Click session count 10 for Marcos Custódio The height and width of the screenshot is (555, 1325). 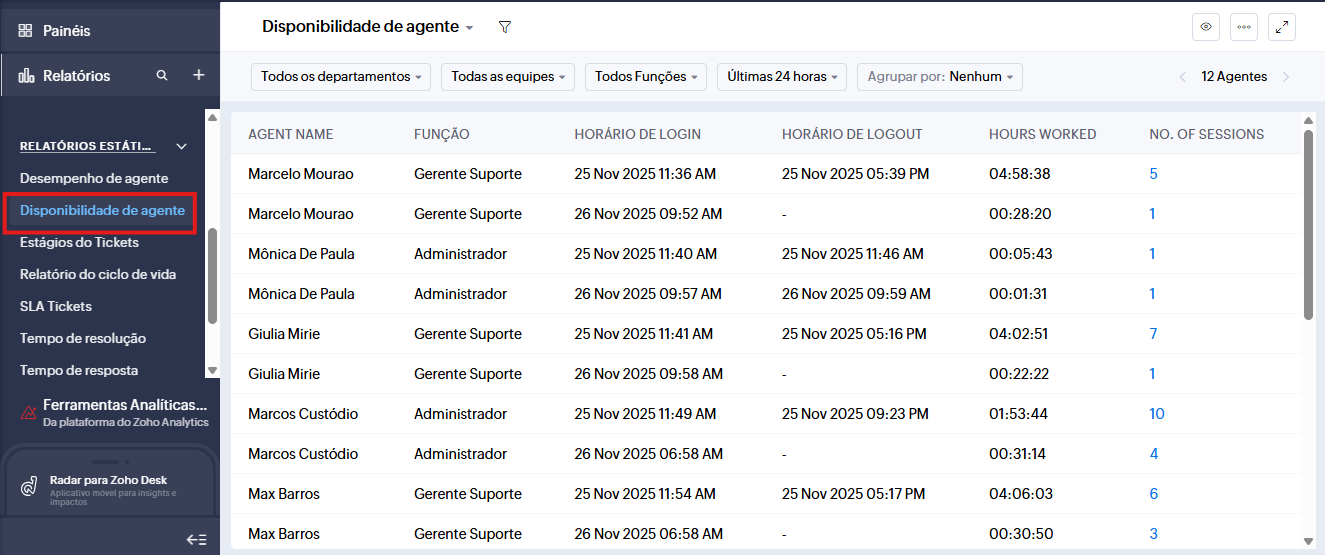coord(1157,414)
